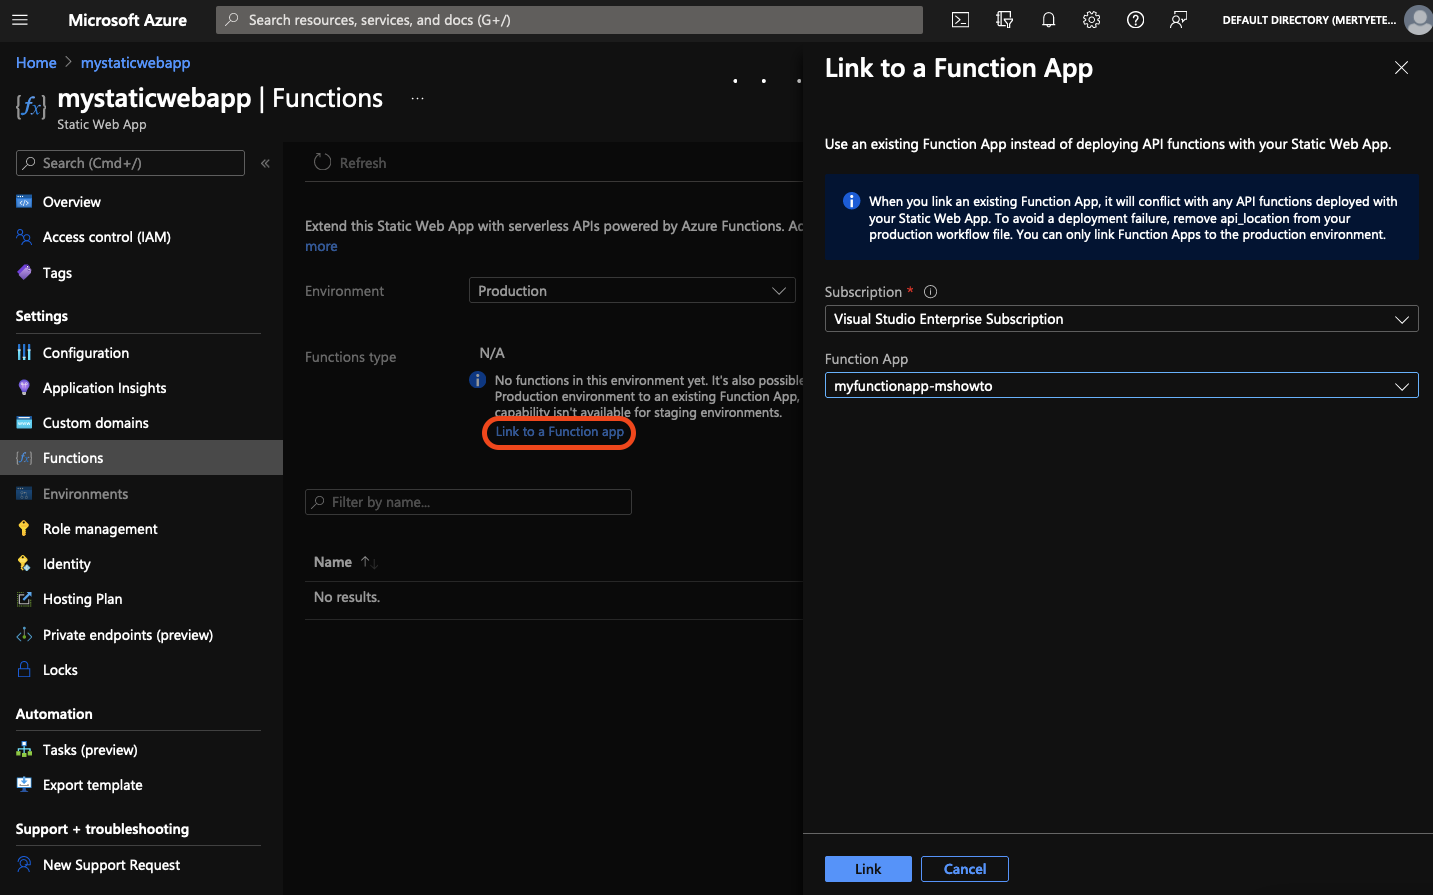Image resolution: width=1433 pixels, height=895 pixels.
Task: Click the Microsoft Azure logo text
Action: click(127, 20)
